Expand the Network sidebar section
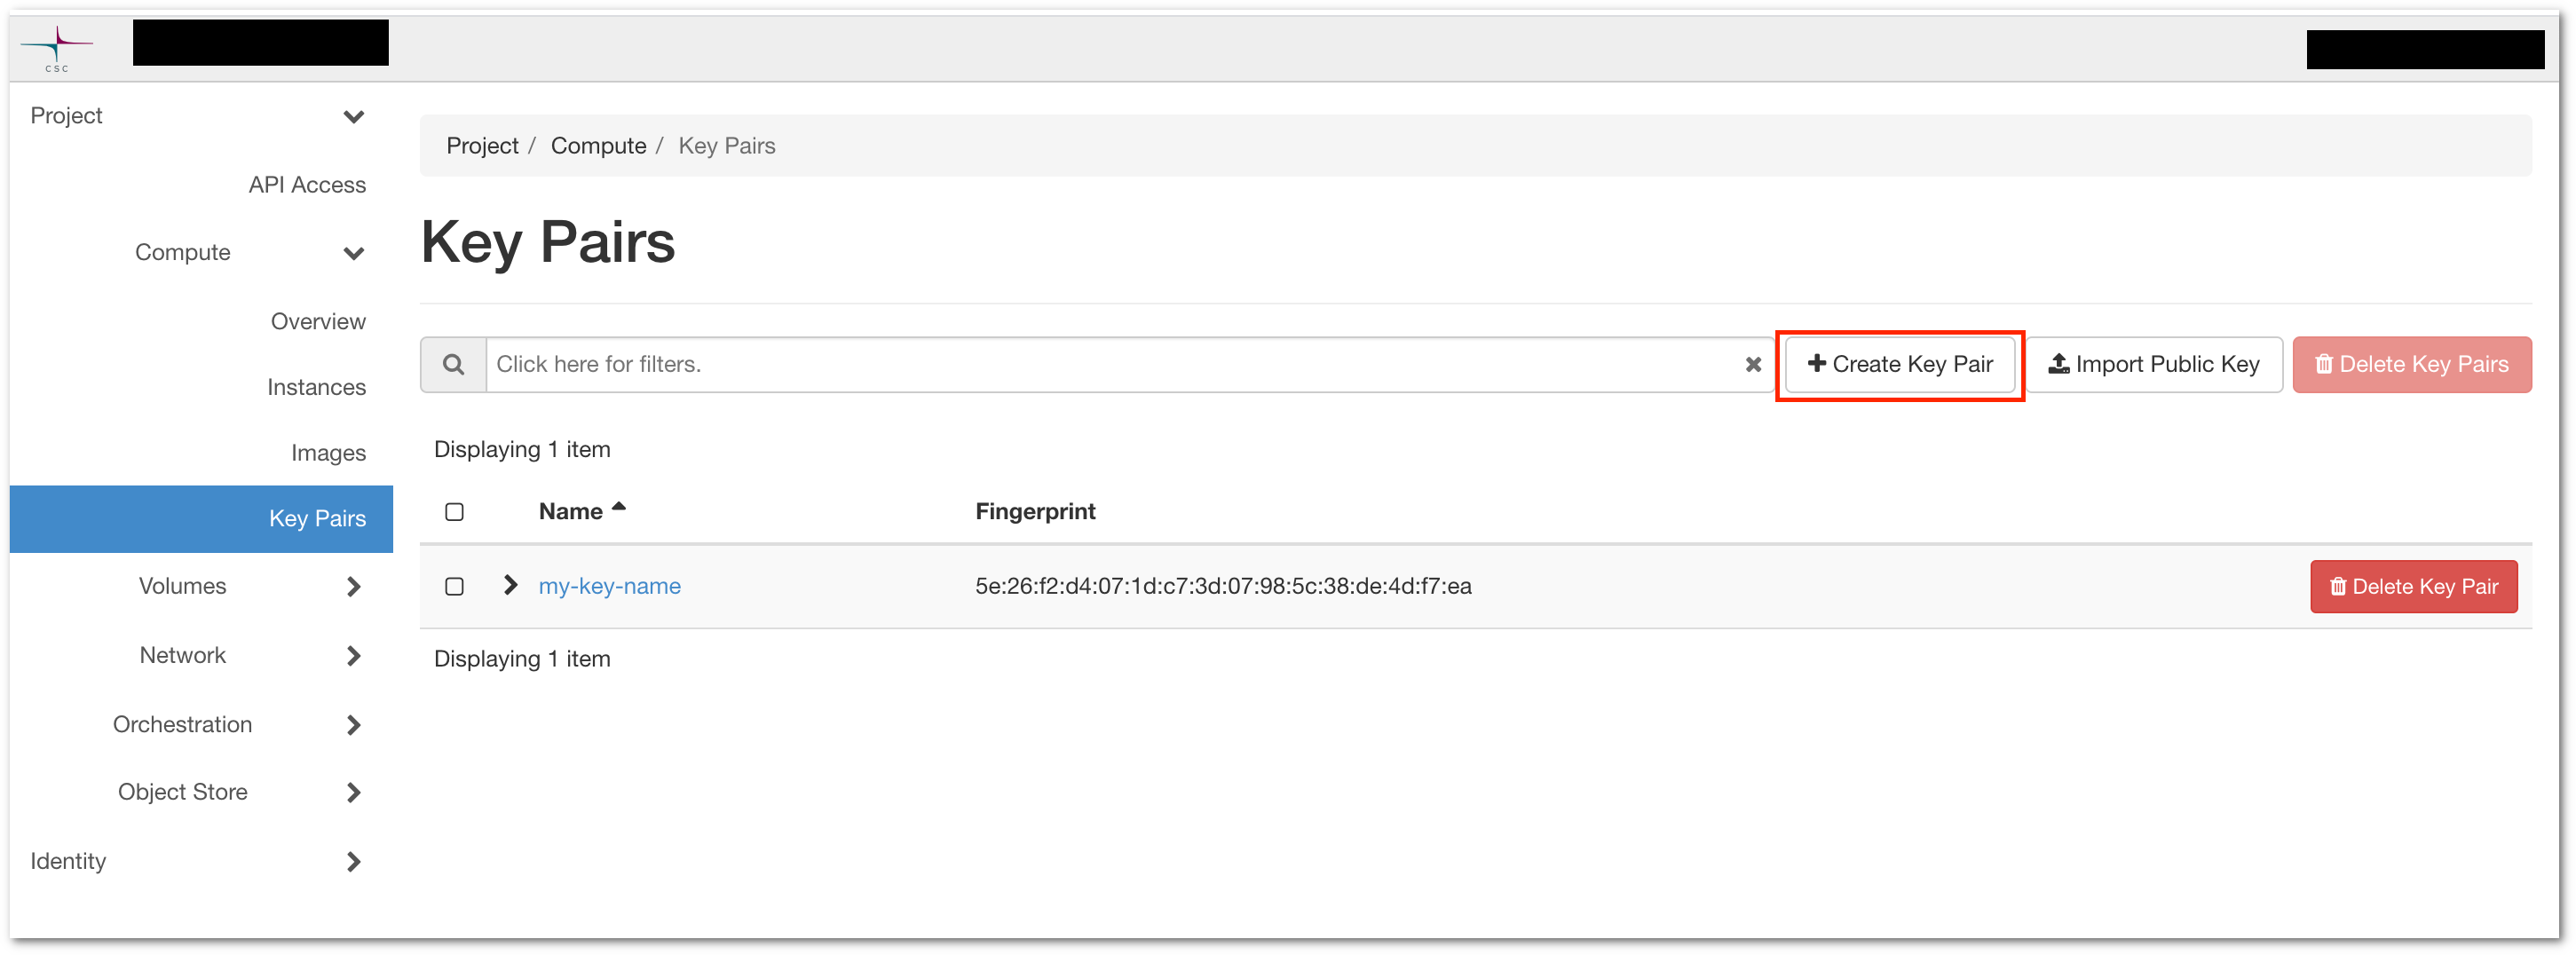 [x=353, y=656]
